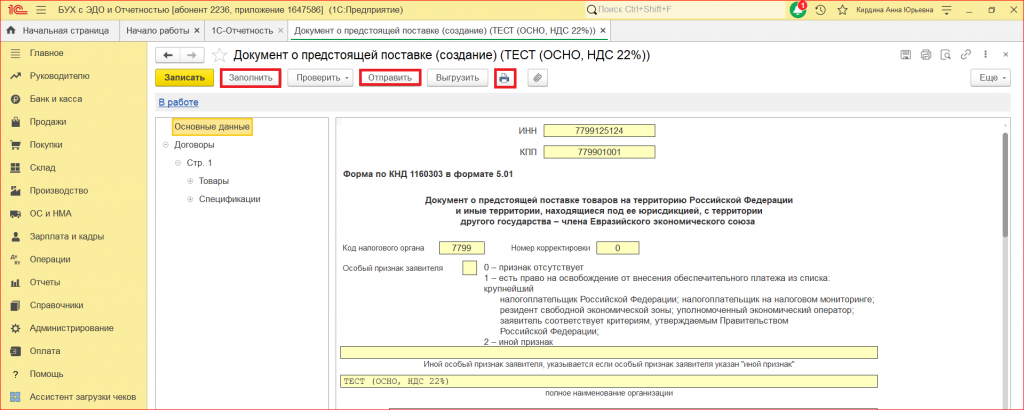This screenshot has width=1024, height=410.
Task: Copy link with the chain icon
Action: (965, 55)
